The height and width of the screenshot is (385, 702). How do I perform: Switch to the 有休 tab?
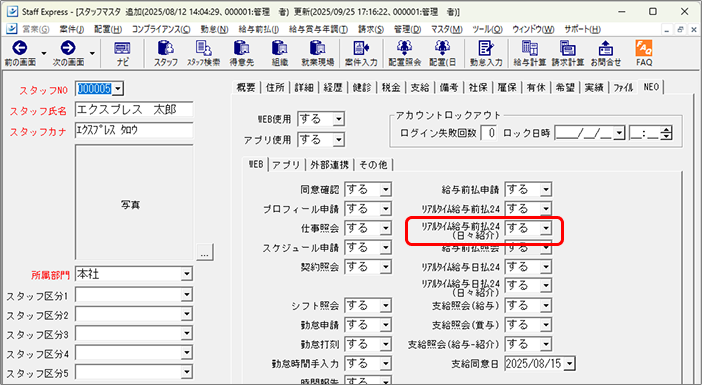[x=536, y=88]
